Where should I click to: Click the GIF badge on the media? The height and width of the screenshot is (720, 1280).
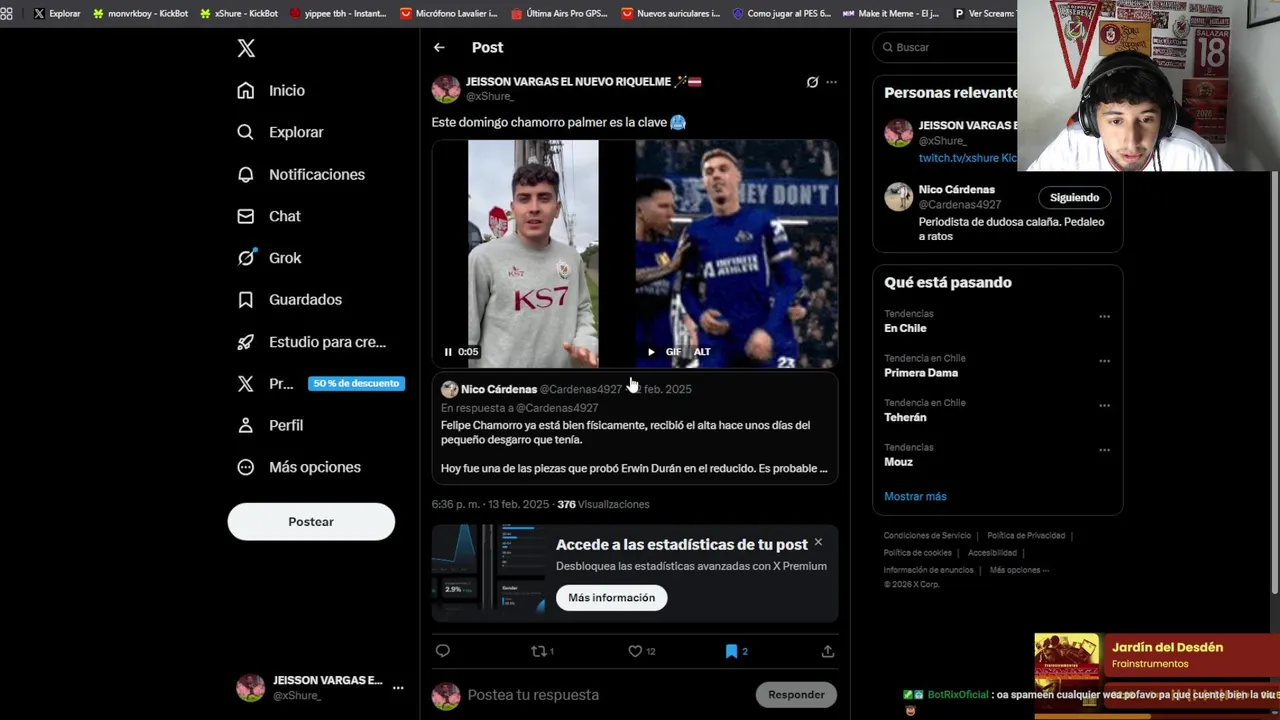coord(673,352)
